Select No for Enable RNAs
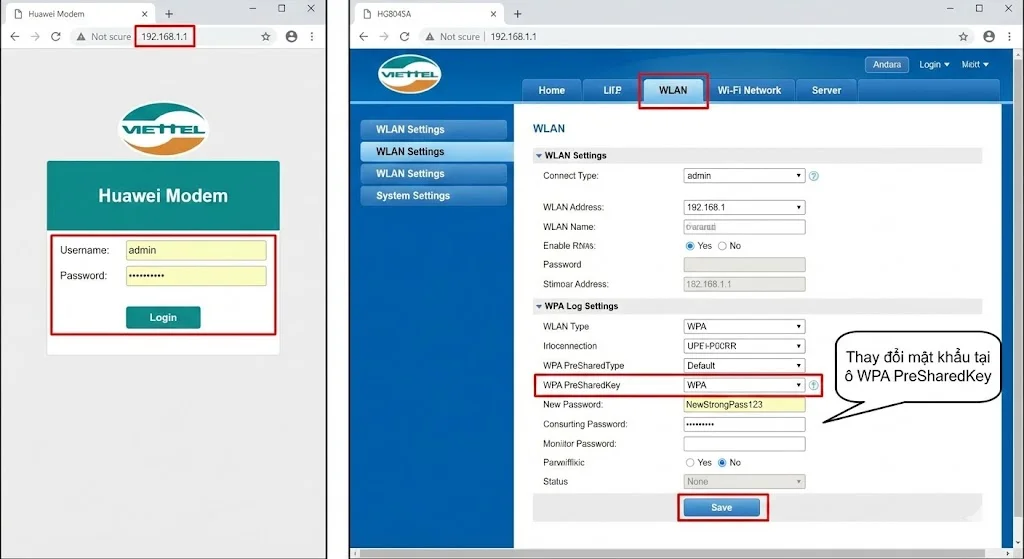This screenshot has height=559, width=1024. pyautogui.click(x=722, y=246)
